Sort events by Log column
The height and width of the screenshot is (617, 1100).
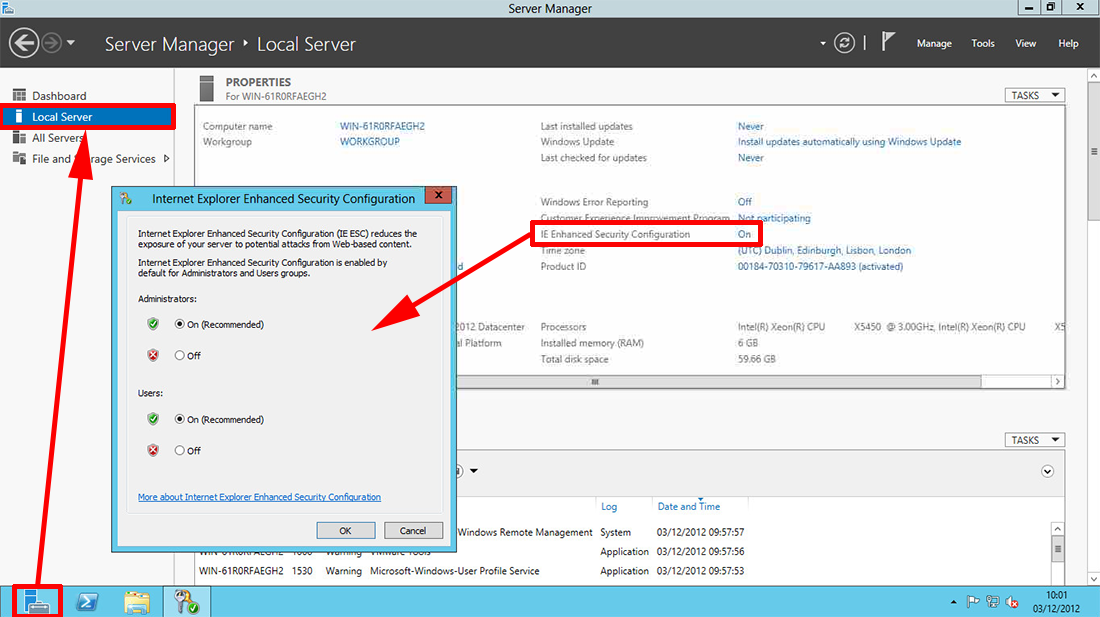[x=609, y=507]
